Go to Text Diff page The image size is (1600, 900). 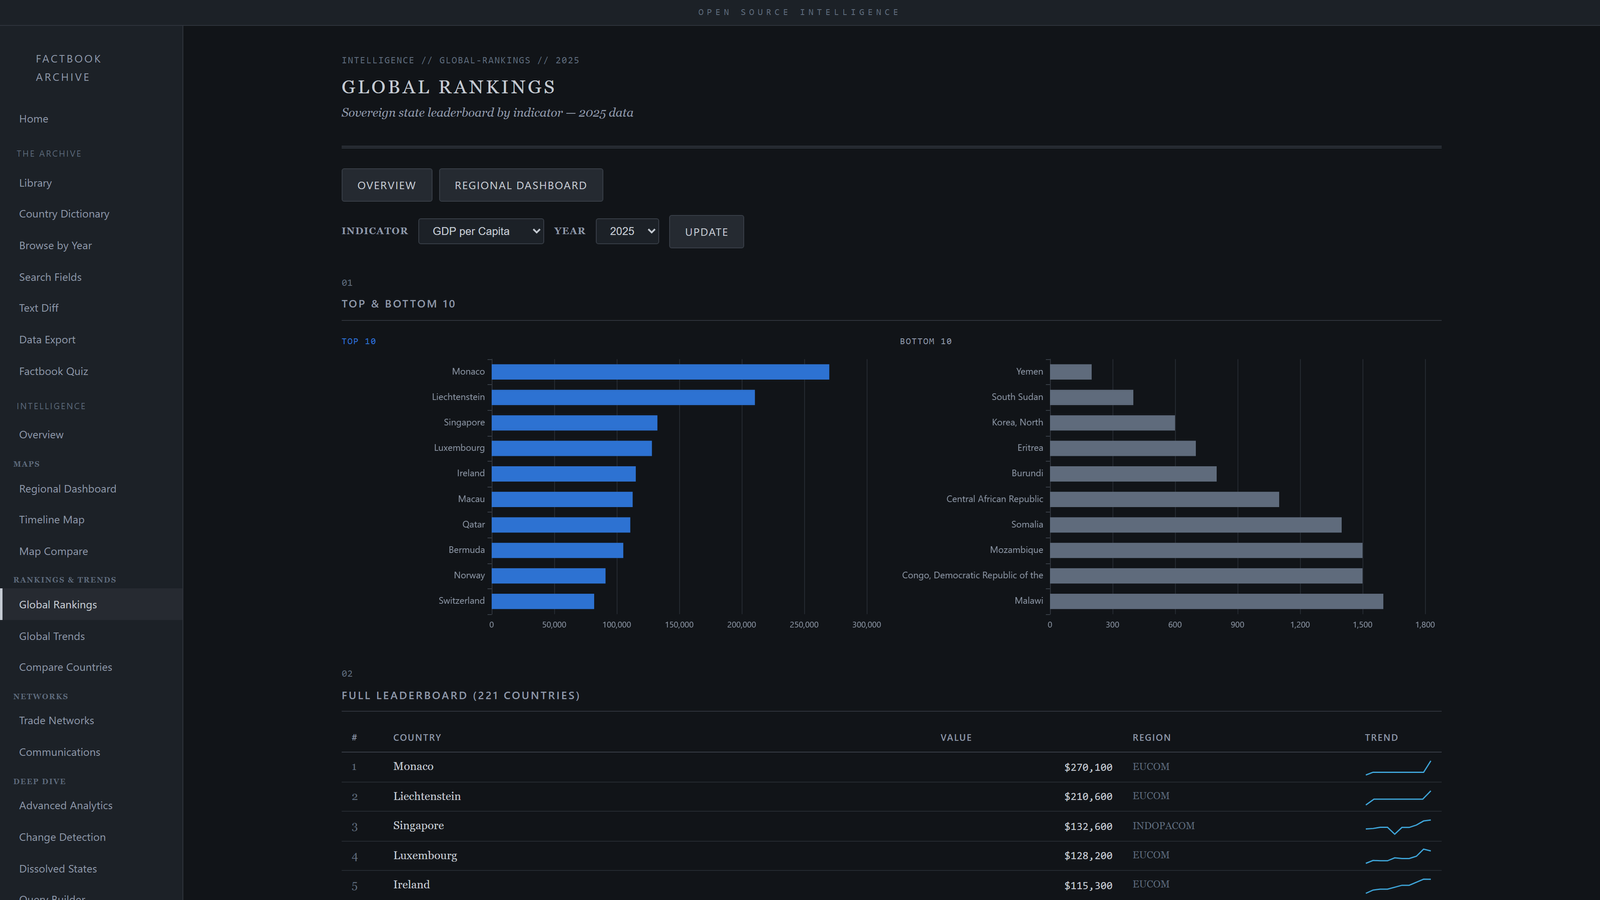coord(39,308)
